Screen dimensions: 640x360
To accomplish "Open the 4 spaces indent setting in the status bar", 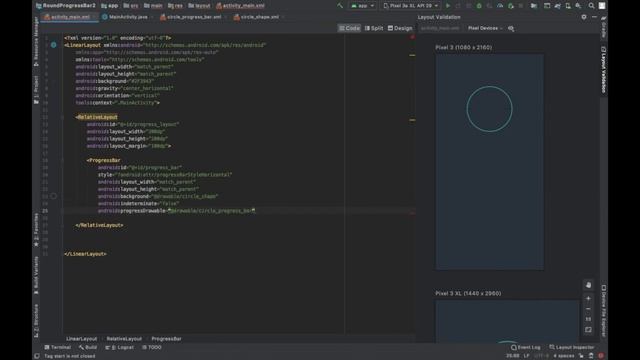I will (x=563, y=356).
